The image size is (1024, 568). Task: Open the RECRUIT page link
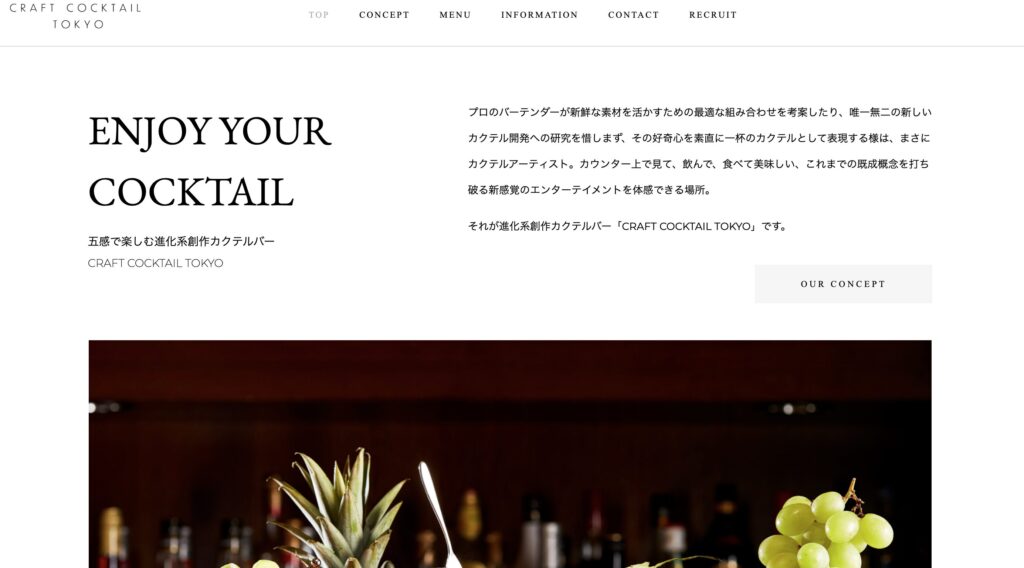[713, 14]
